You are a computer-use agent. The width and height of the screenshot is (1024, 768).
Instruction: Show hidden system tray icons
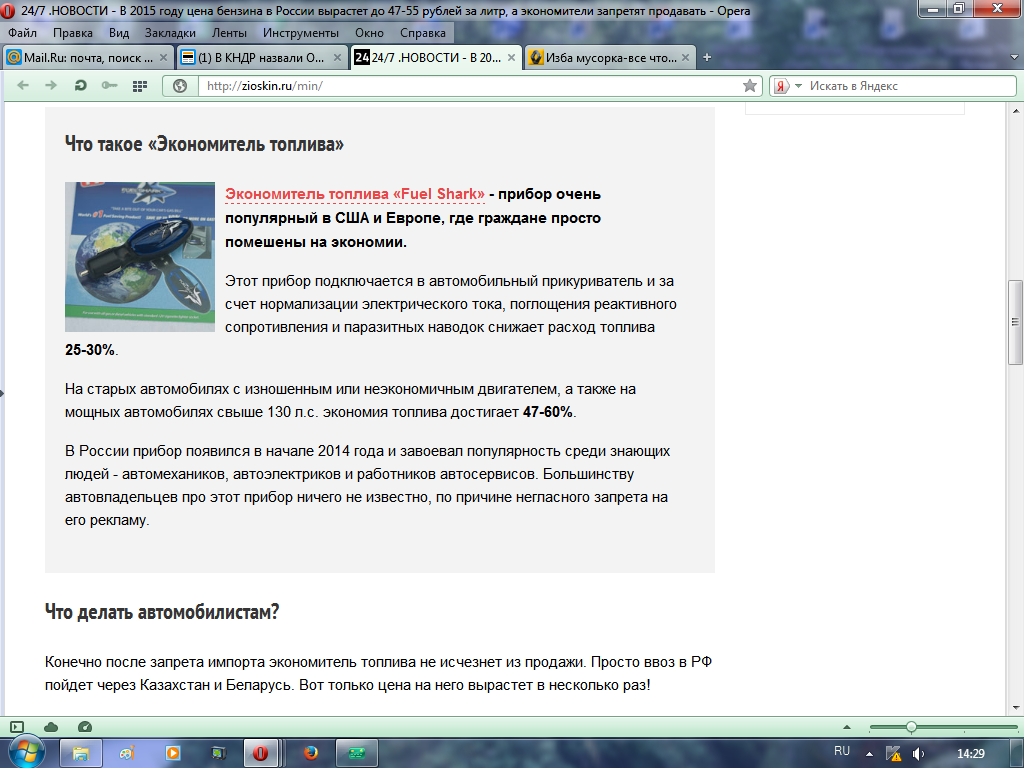coord(869,754)
